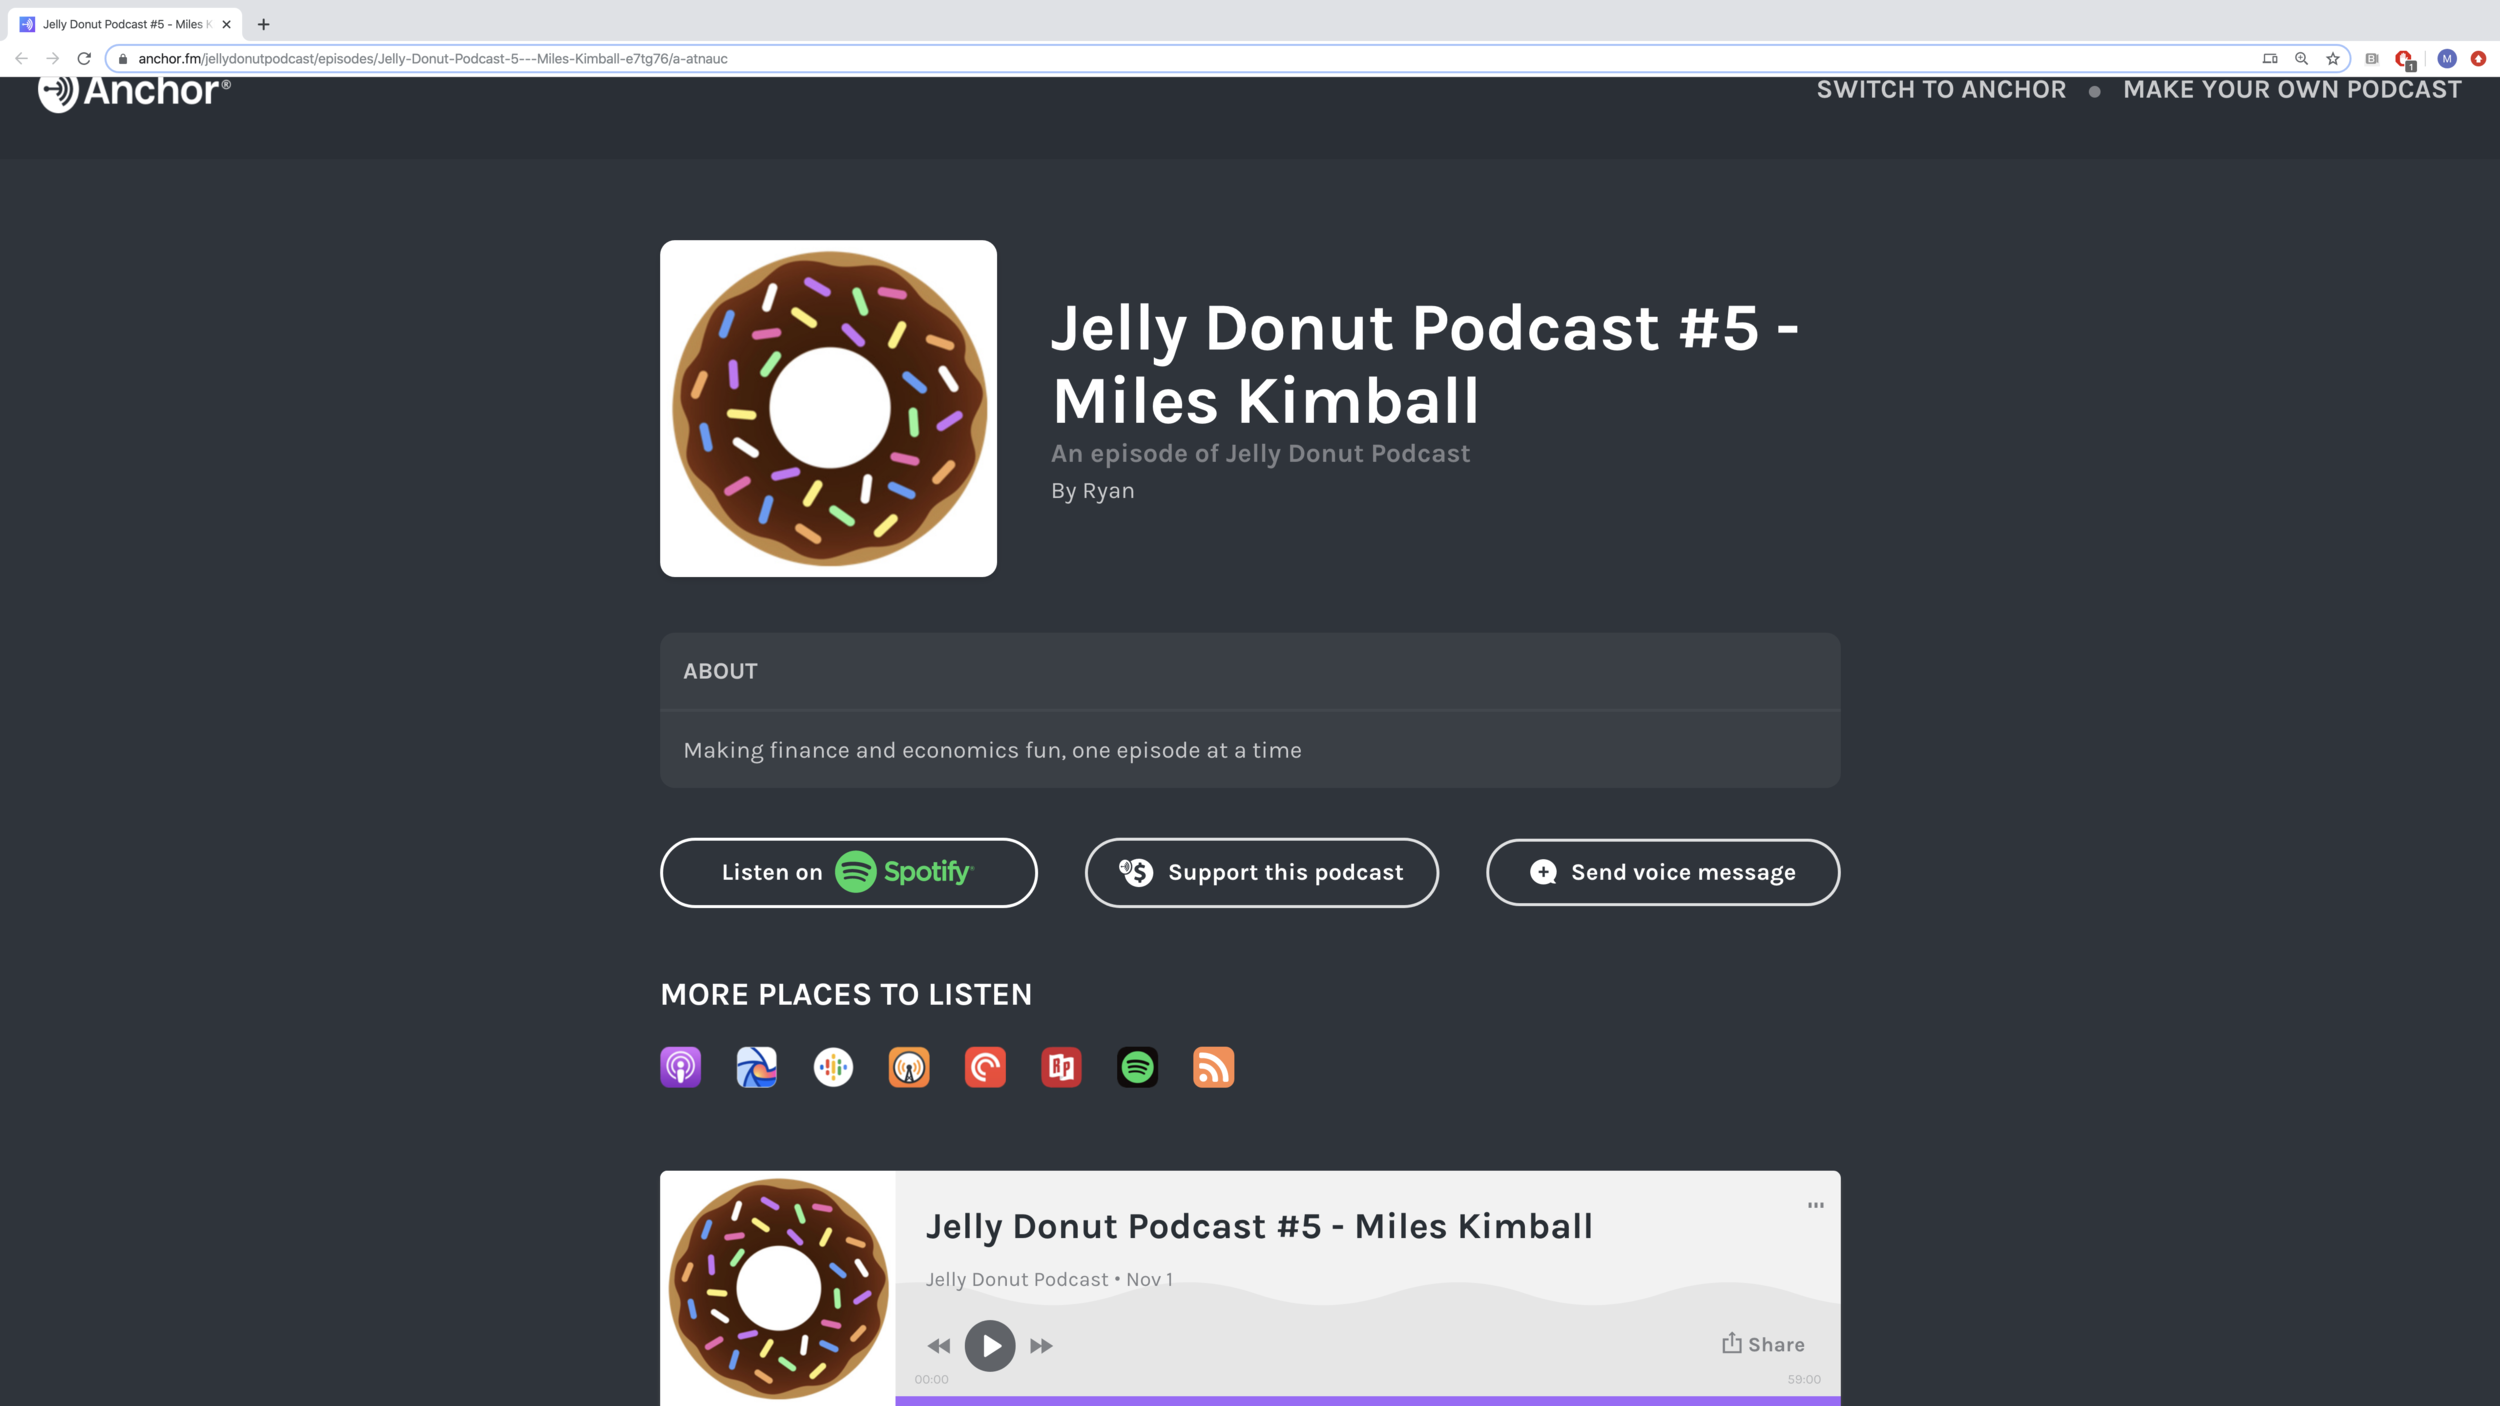2500x1406 pixels.
Task: Open the small Spotify icon link
Action: point(1137,1067)
